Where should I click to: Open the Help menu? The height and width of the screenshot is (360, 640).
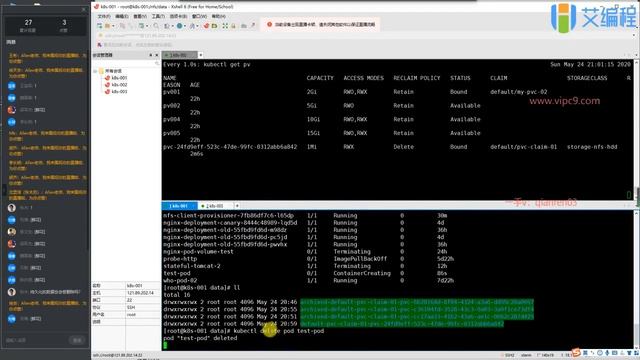218,16
